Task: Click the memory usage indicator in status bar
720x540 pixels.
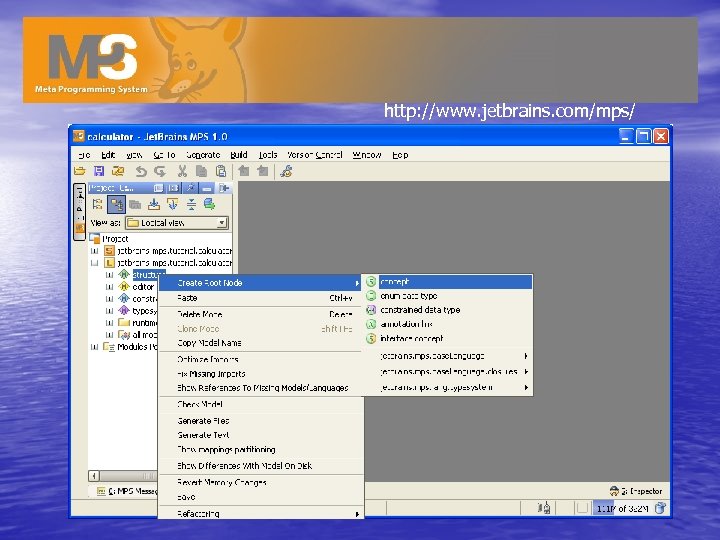Action: point(622,508)
